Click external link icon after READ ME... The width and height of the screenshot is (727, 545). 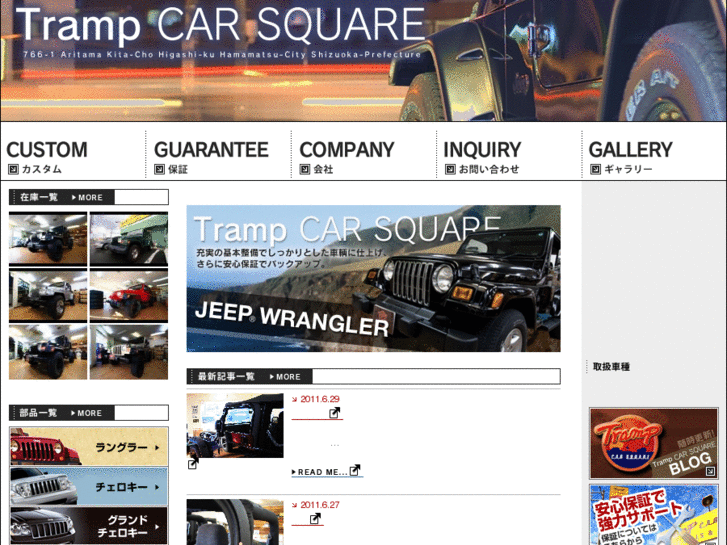tap(355, 470)
